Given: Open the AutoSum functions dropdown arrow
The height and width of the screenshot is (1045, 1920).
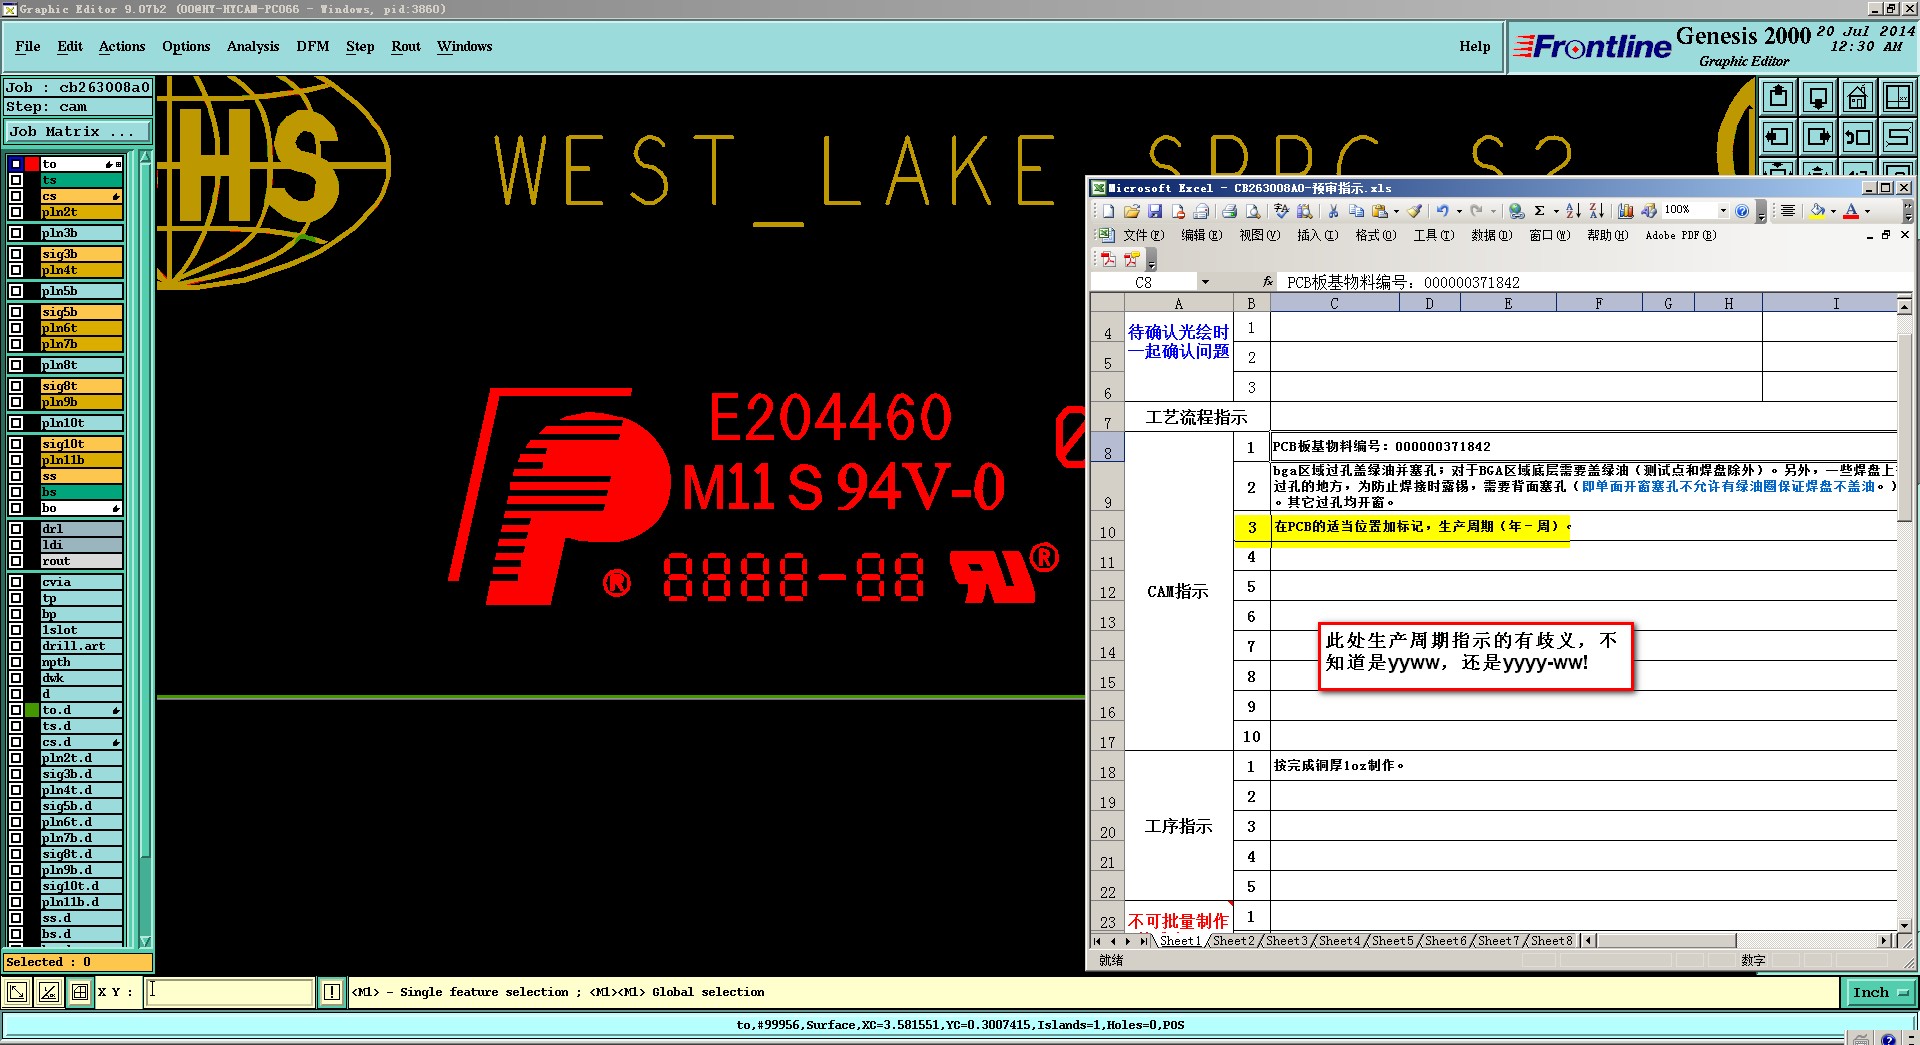Looking at the screenshot, I should pos(1555,211).
